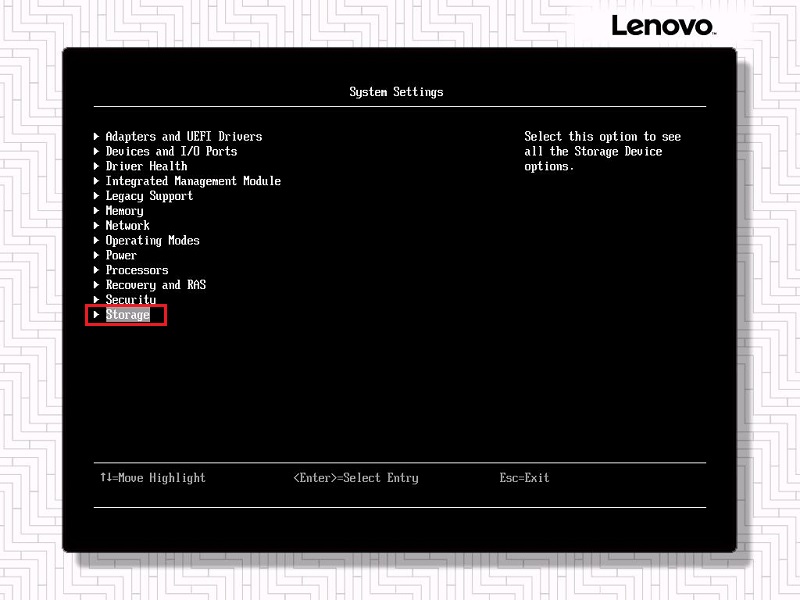Click the arrow next to Storage
The width and height of the screenshot is (800, 600).
point(96,315)
